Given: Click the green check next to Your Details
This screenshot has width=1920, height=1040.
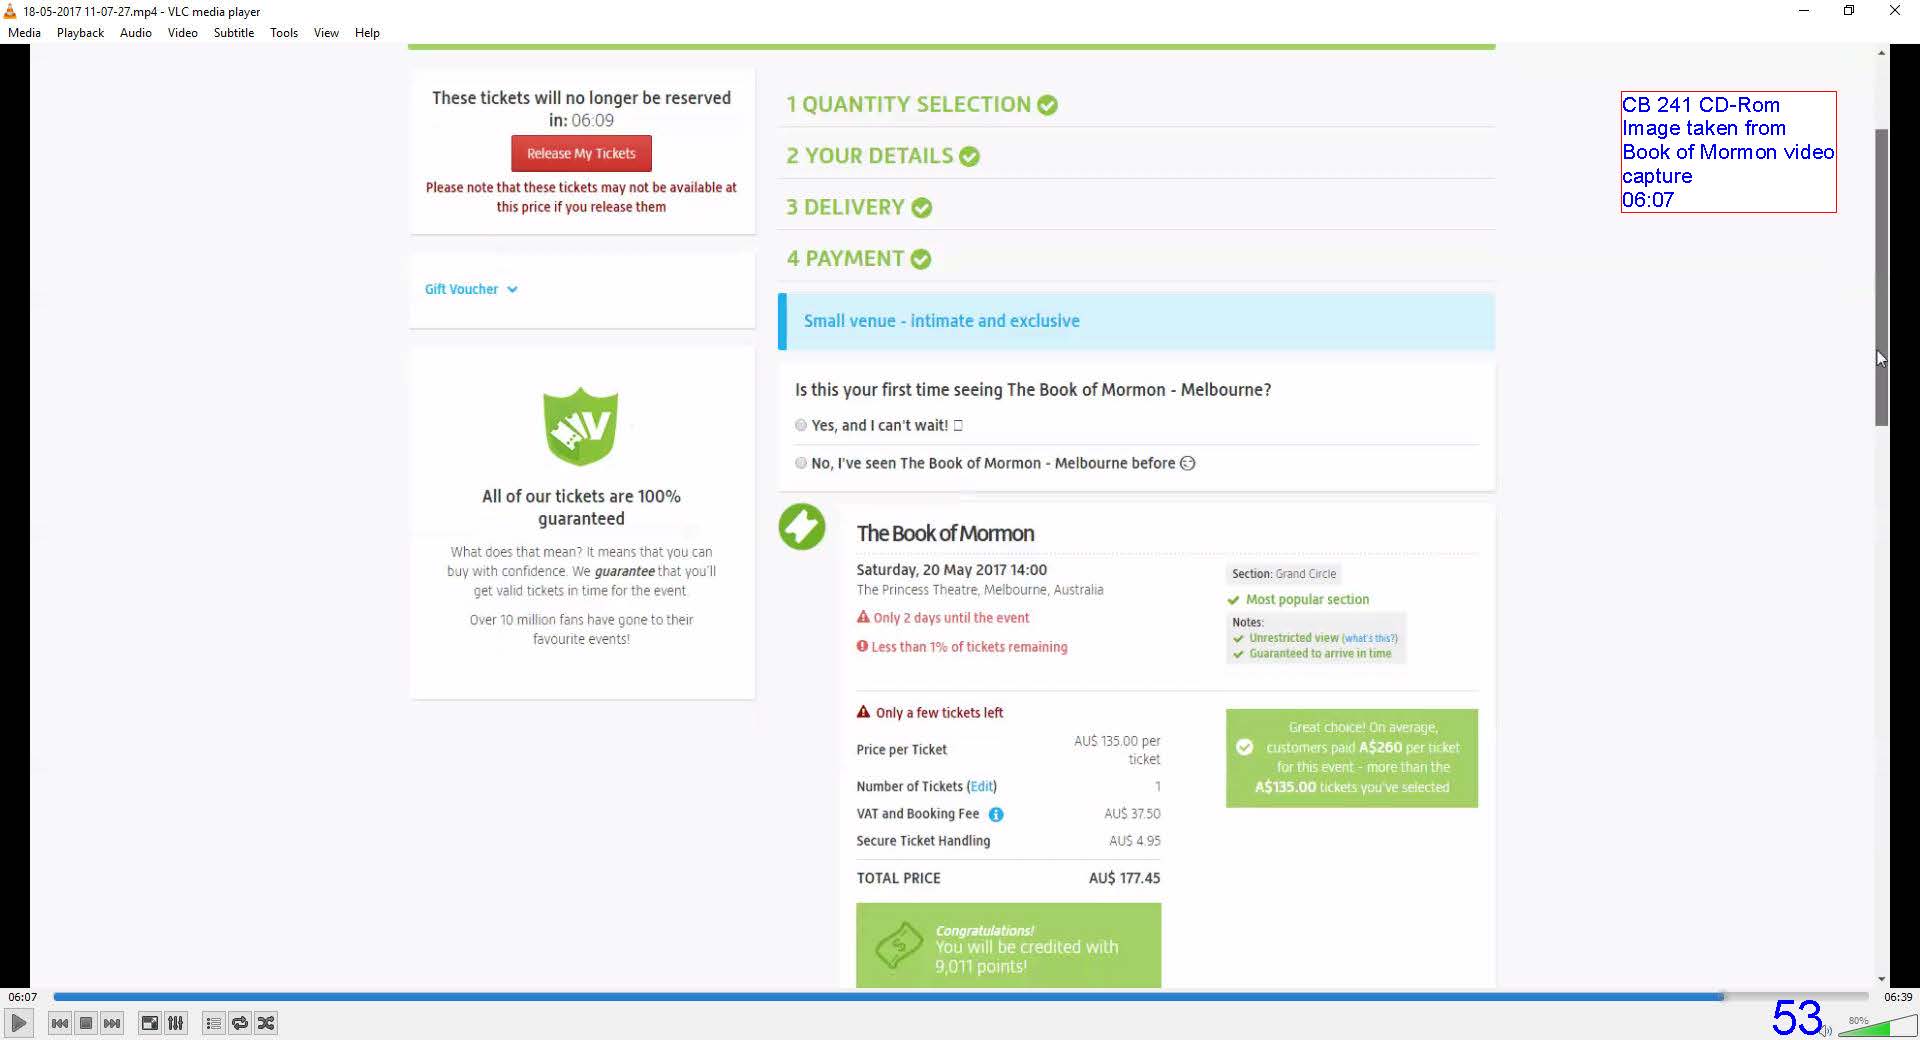Looking at the screenshot, I should [x=969, y=157].
